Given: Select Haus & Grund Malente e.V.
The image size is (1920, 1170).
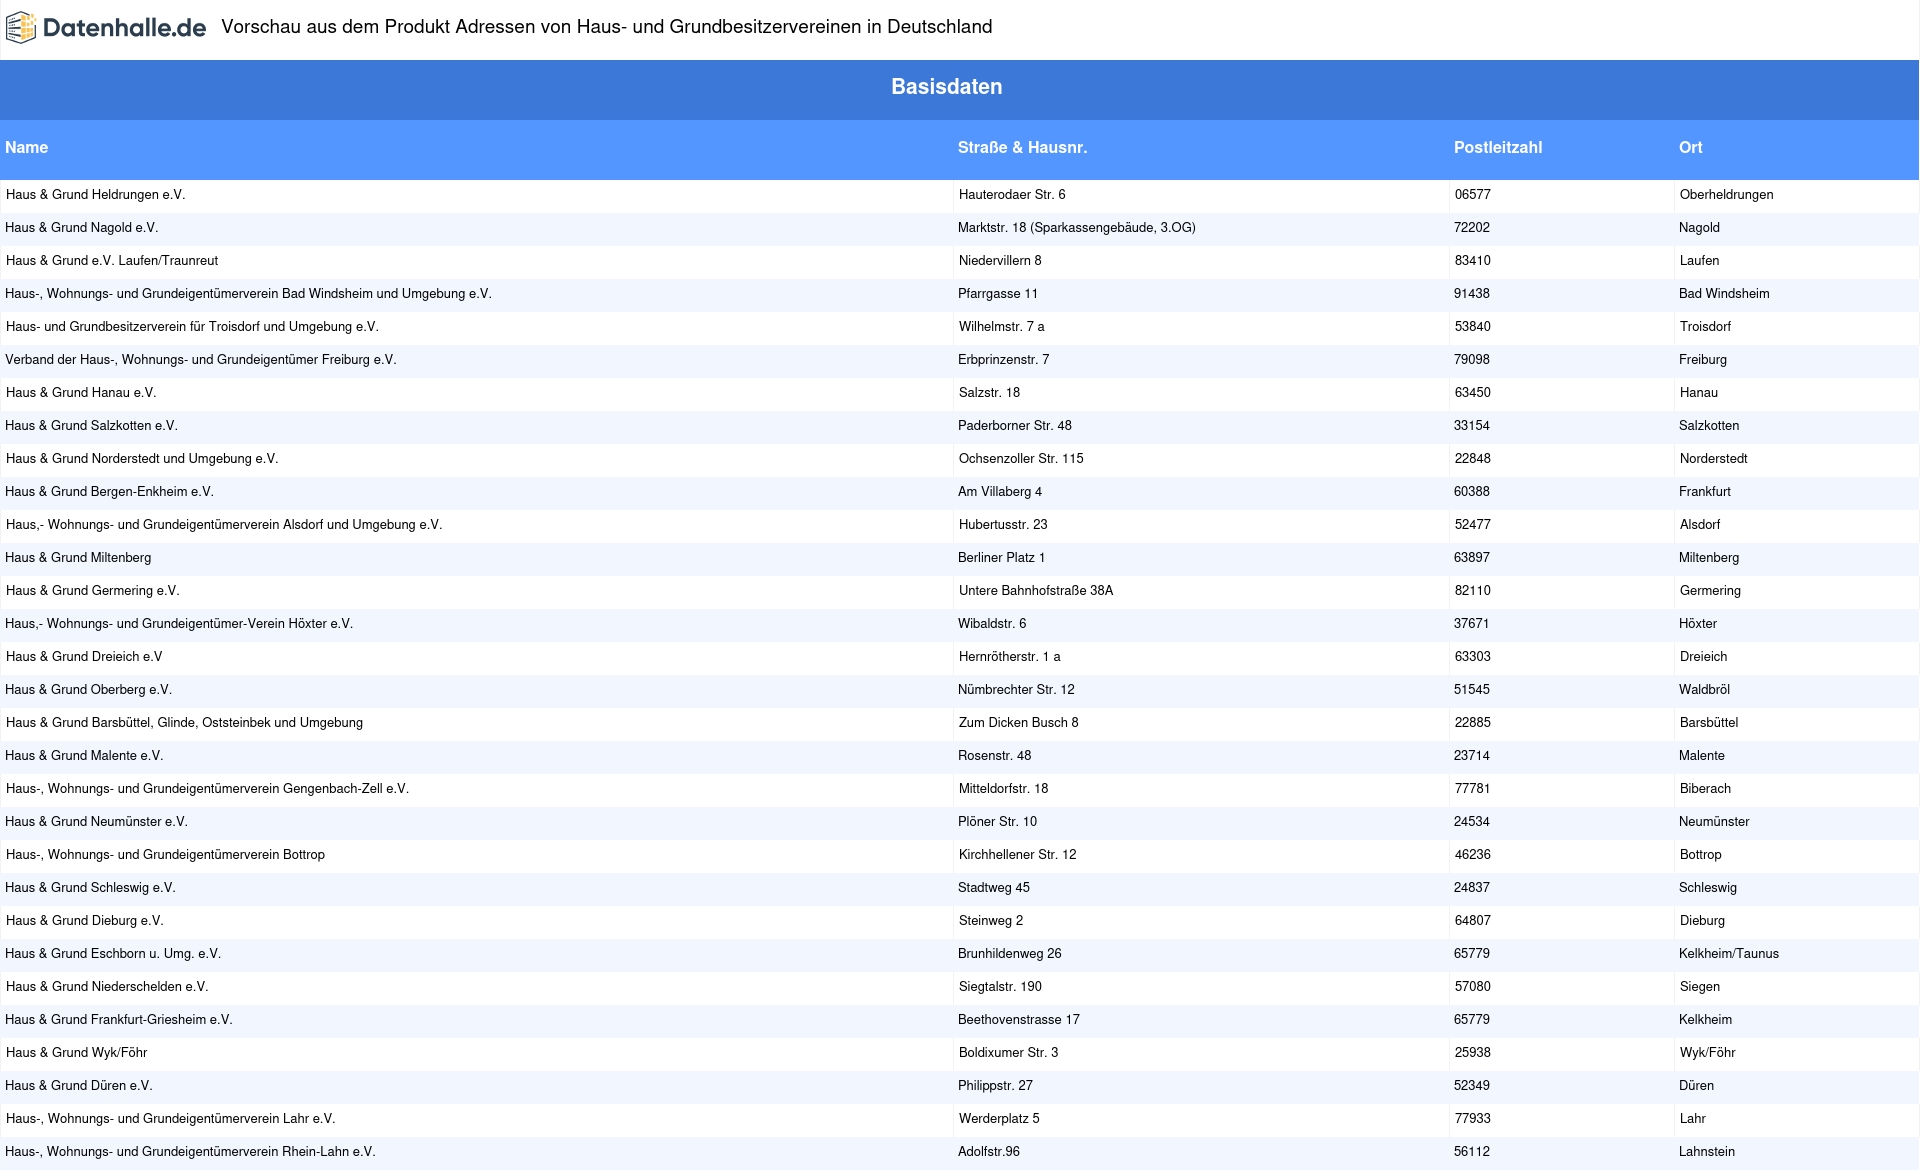Looking at the screenshot, I should click(84, 756).
